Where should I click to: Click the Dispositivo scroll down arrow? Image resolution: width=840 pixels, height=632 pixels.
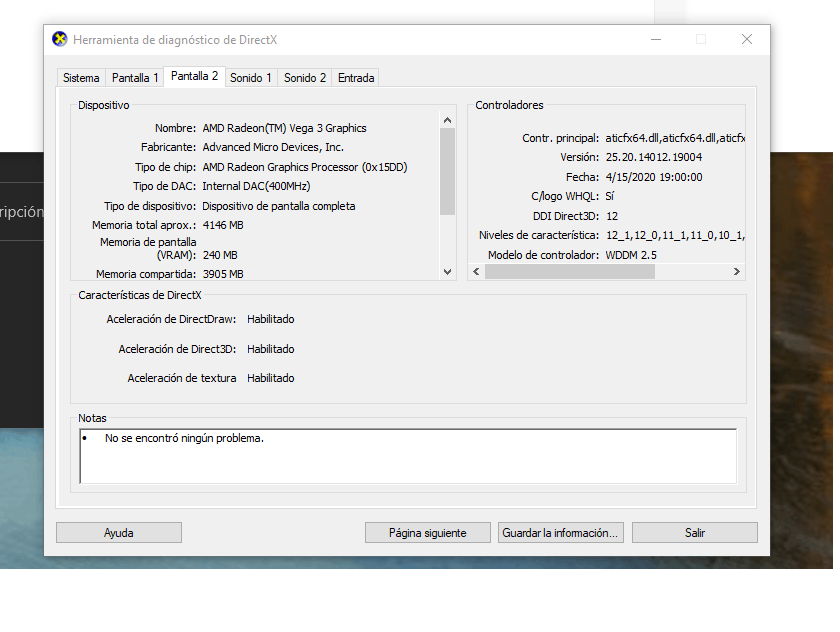447,272
